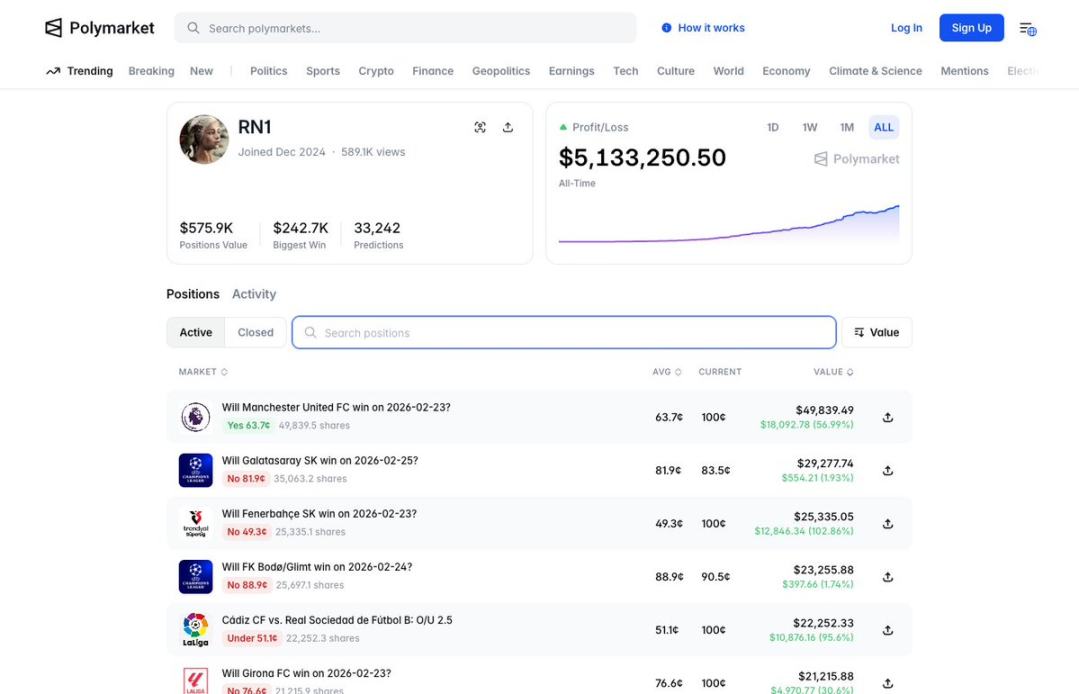Open the Value sort dropdown
The image size is (1079, 694).
pos(876,332)
